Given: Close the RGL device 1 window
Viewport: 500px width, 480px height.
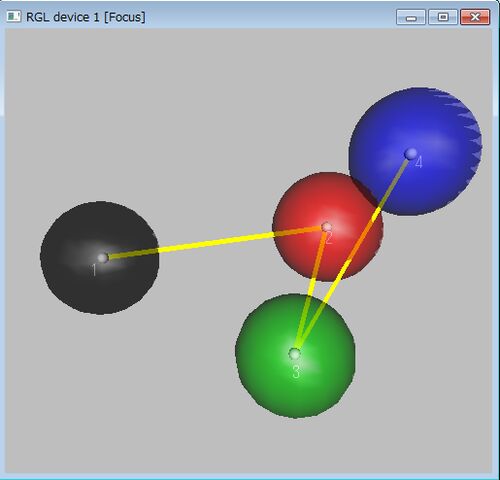Looking at the screenshot, I should 475,17.
